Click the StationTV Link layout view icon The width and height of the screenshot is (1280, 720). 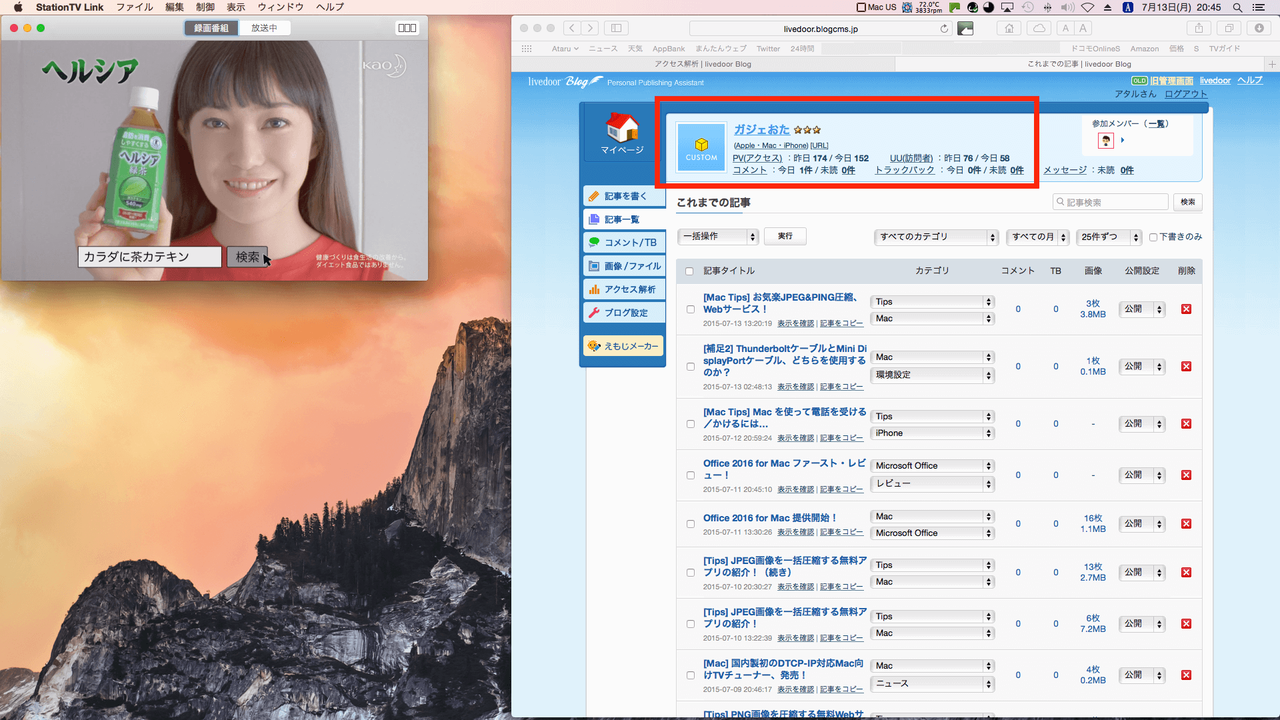point(407,28)
